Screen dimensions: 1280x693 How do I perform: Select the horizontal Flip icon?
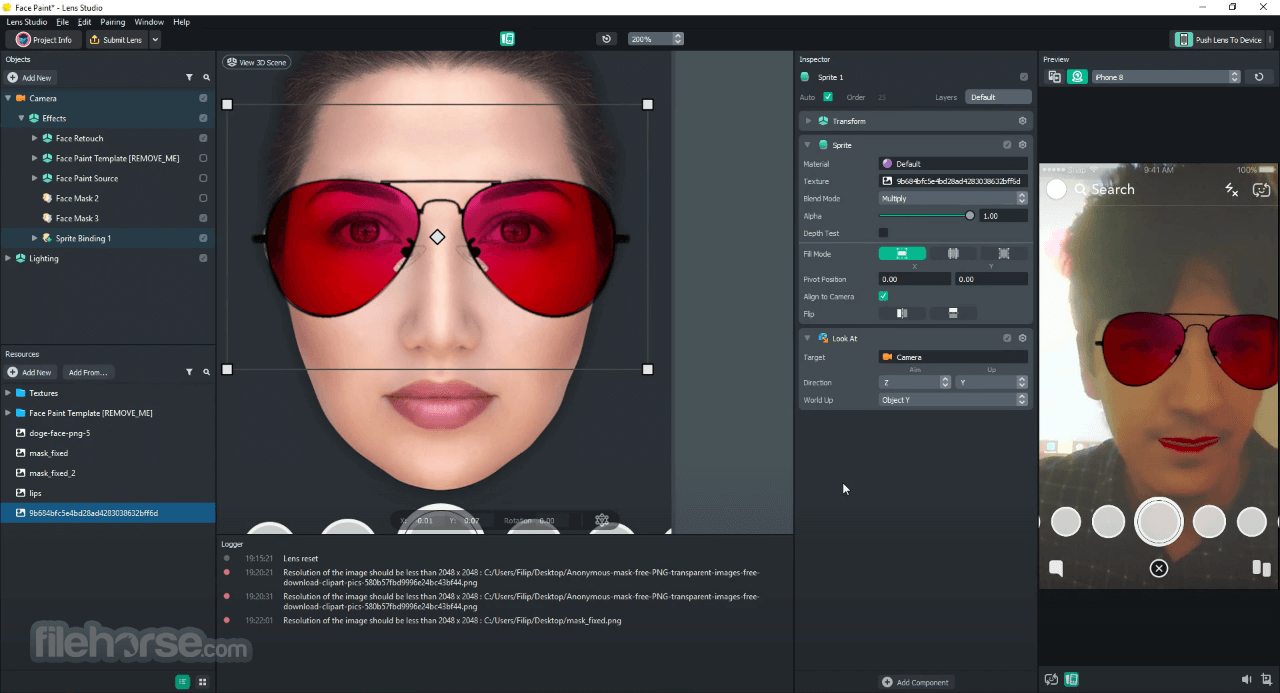902,313
